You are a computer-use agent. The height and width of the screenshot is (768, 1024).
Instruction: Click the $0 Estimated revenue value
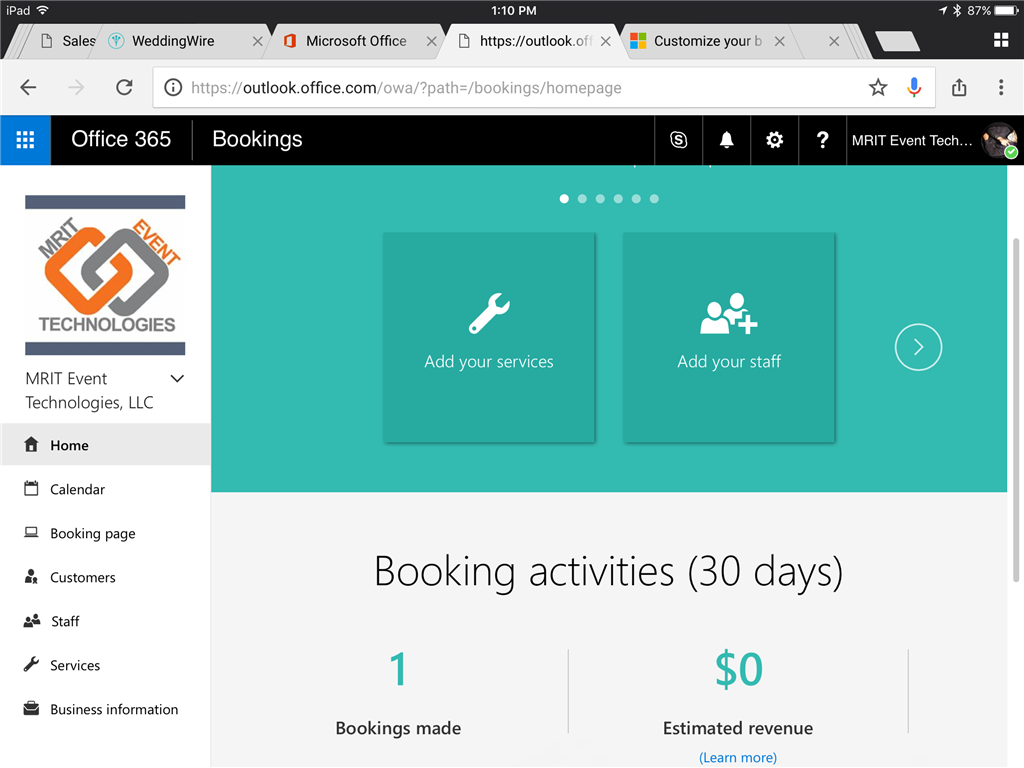coord(739,669)
